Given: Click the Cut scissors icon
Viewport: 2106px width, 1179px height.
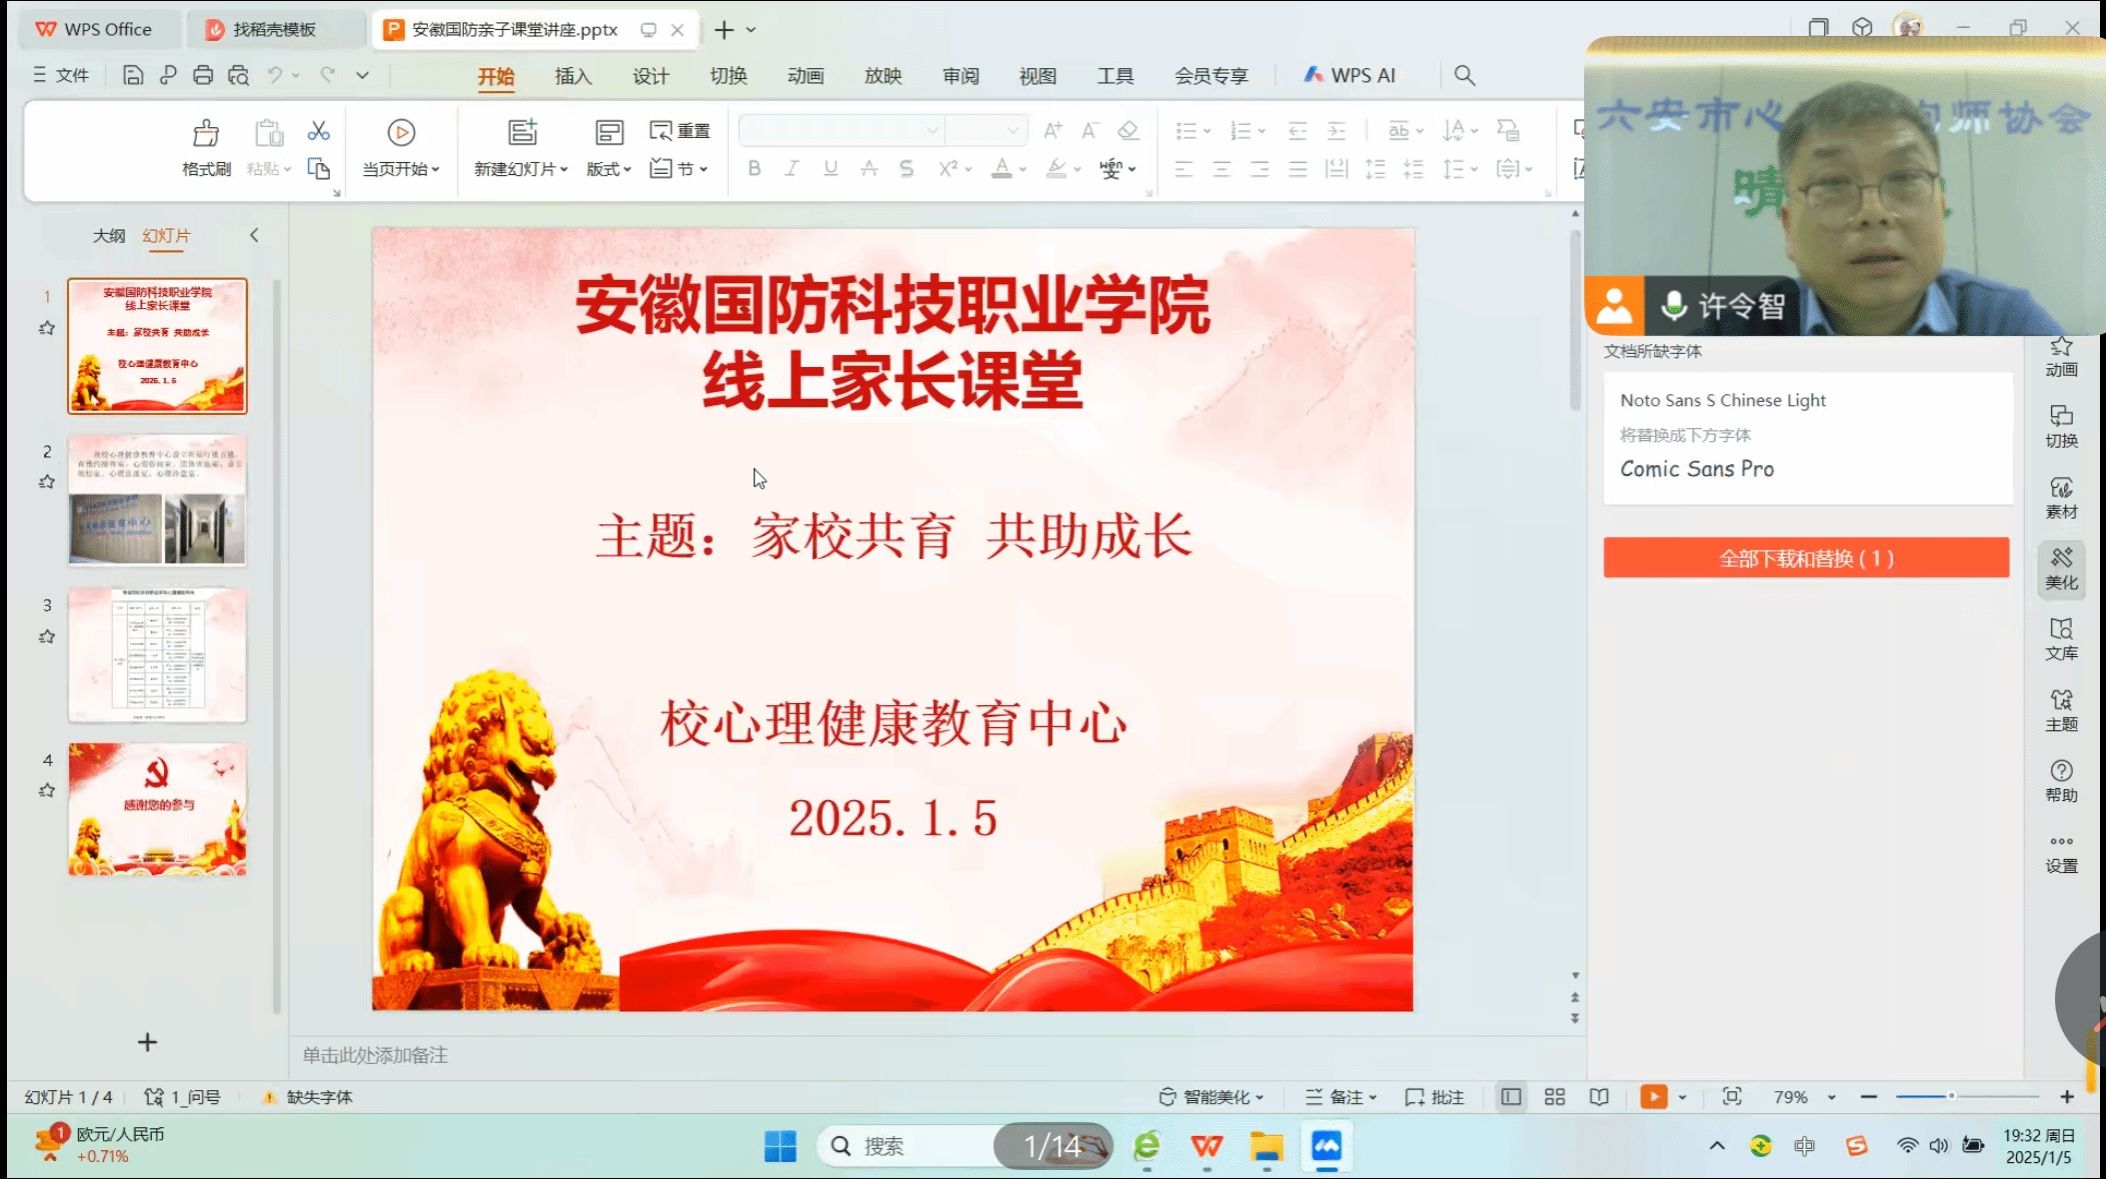Looking at the screenshot, I should [x=318, y=131].
